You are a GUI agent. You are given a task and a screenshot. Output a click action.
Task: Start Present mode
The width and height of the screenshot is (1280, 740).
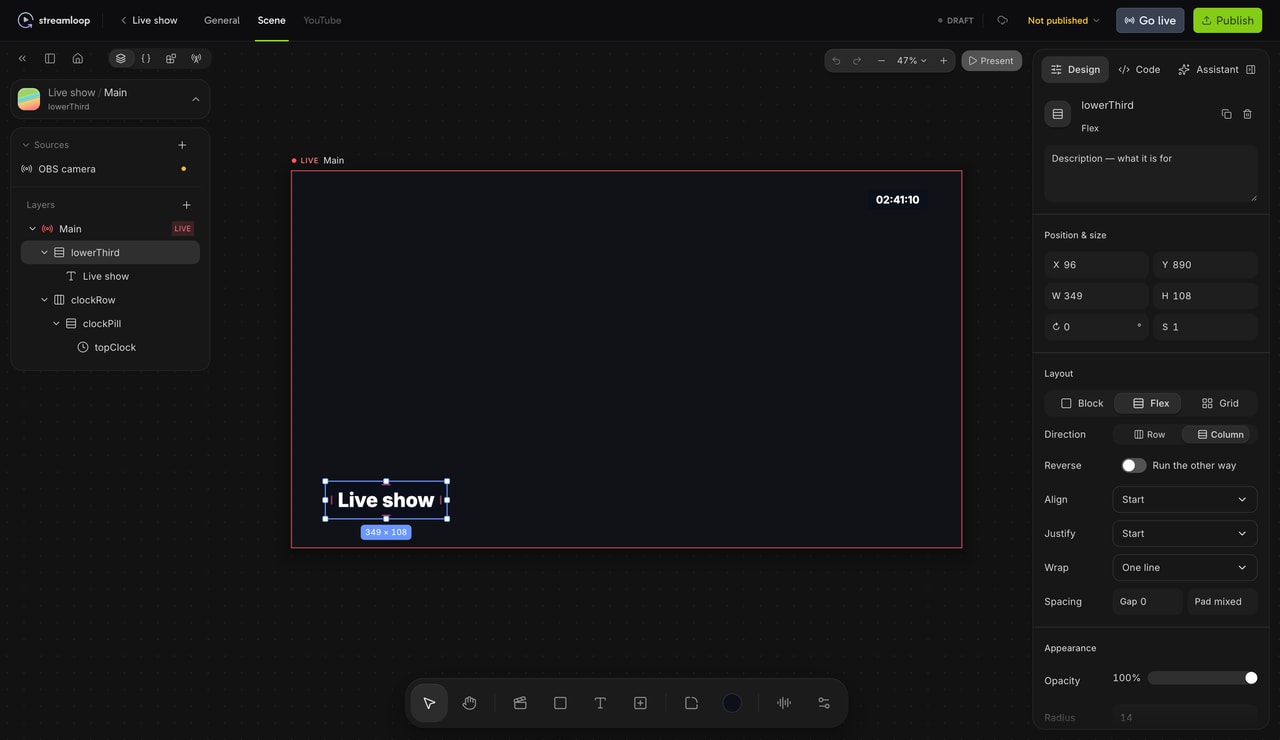(991, 61)
